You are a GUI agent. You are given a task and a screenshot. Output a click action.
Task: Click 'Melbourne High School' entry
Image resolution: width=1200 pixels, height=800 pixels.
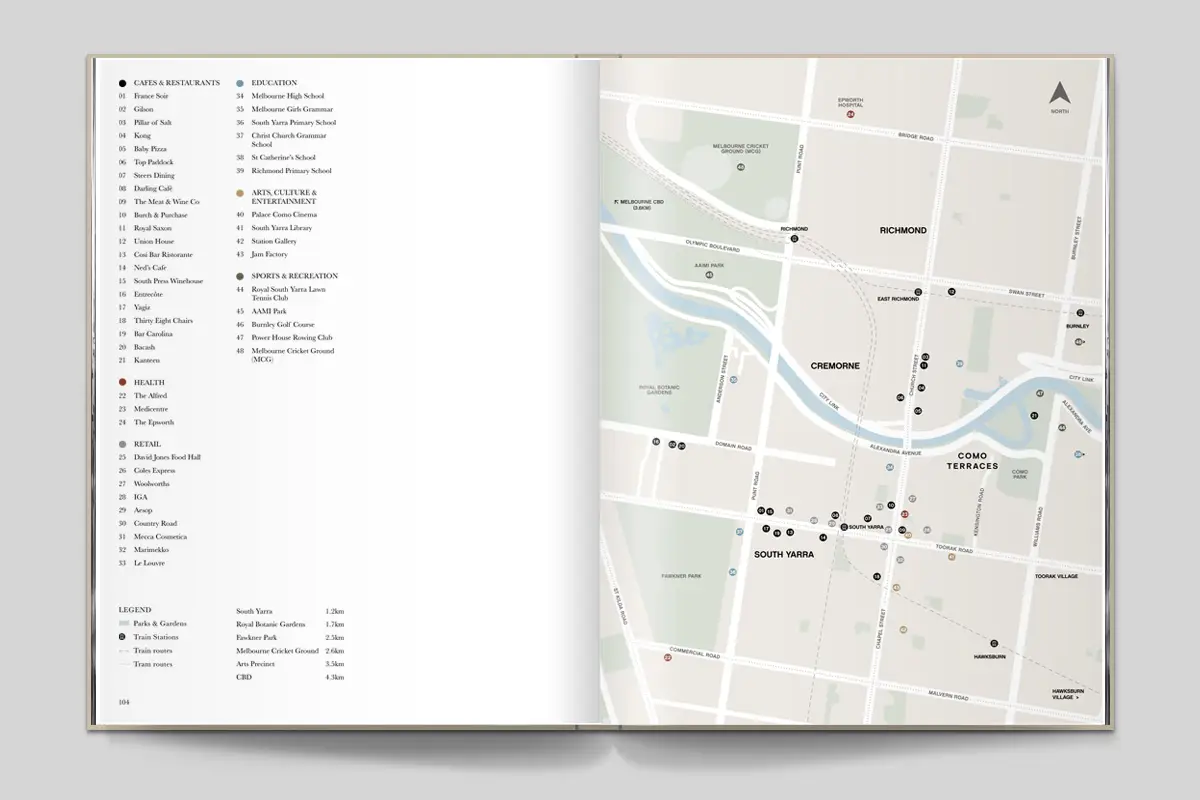pyautogui.click(x=288, y=96)
